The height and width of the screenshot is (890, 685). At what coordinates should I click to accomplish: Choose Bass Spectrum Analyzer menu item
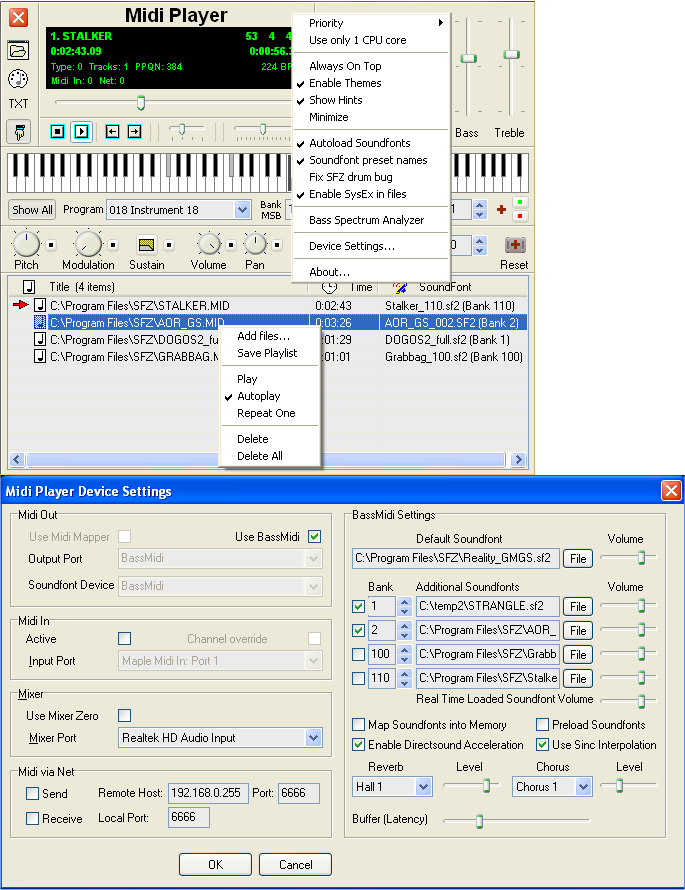(373, 220)
